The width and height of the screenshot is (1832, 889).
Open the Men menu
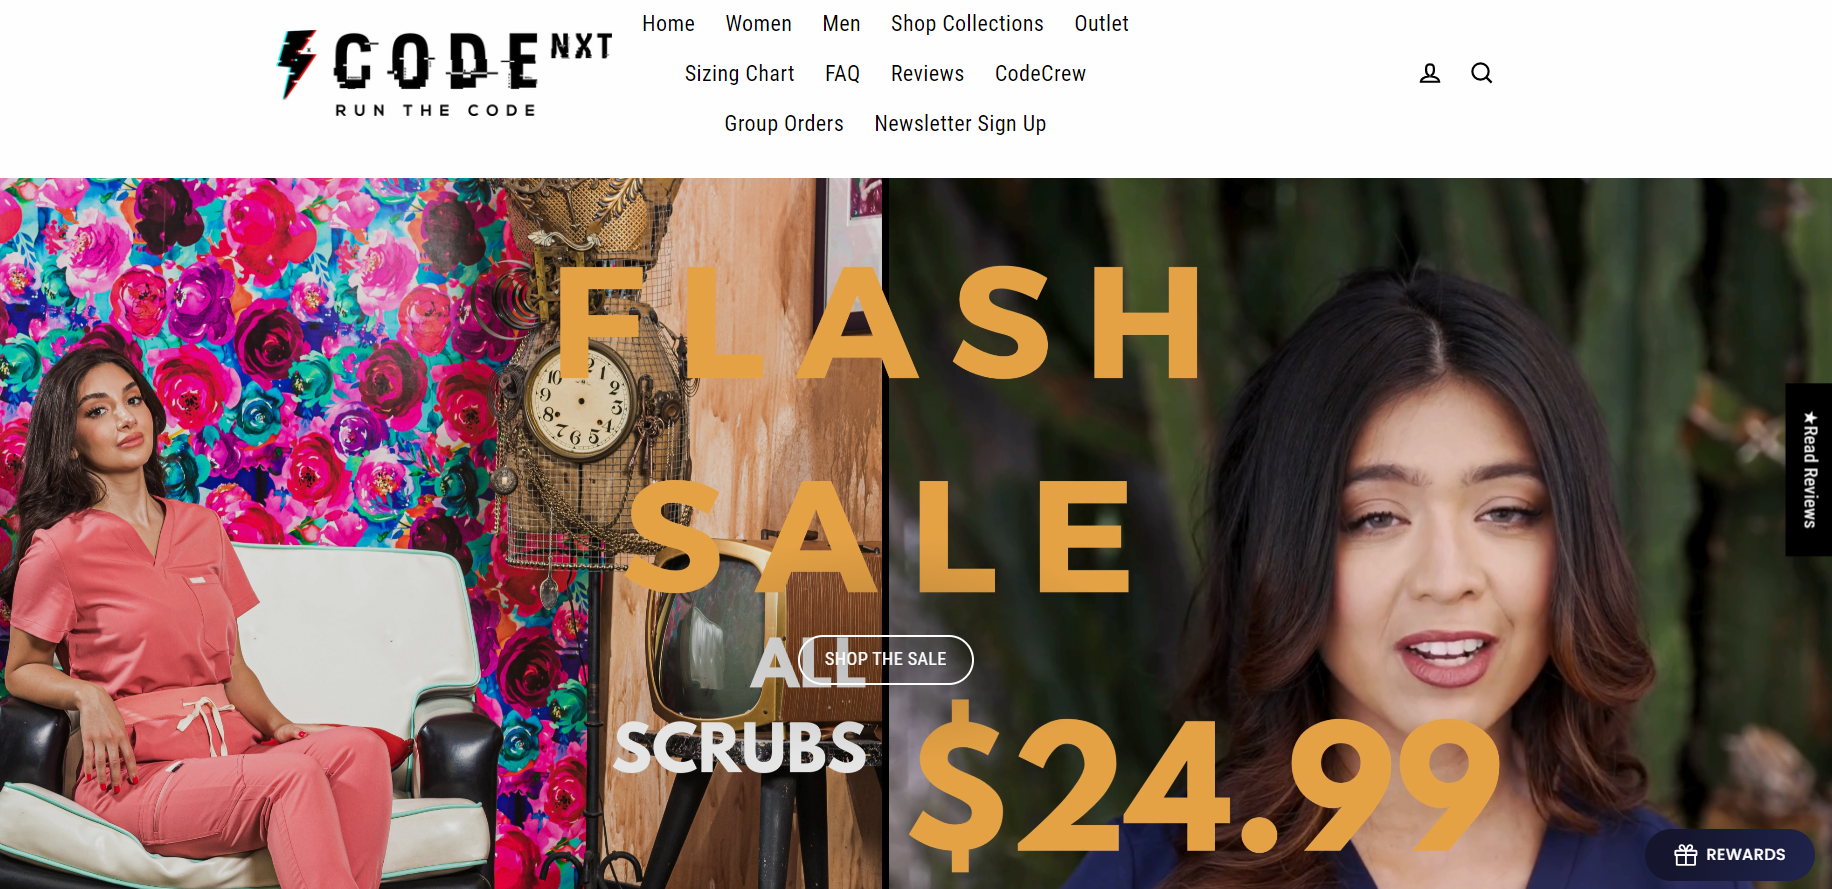click(x=841, y=23)
